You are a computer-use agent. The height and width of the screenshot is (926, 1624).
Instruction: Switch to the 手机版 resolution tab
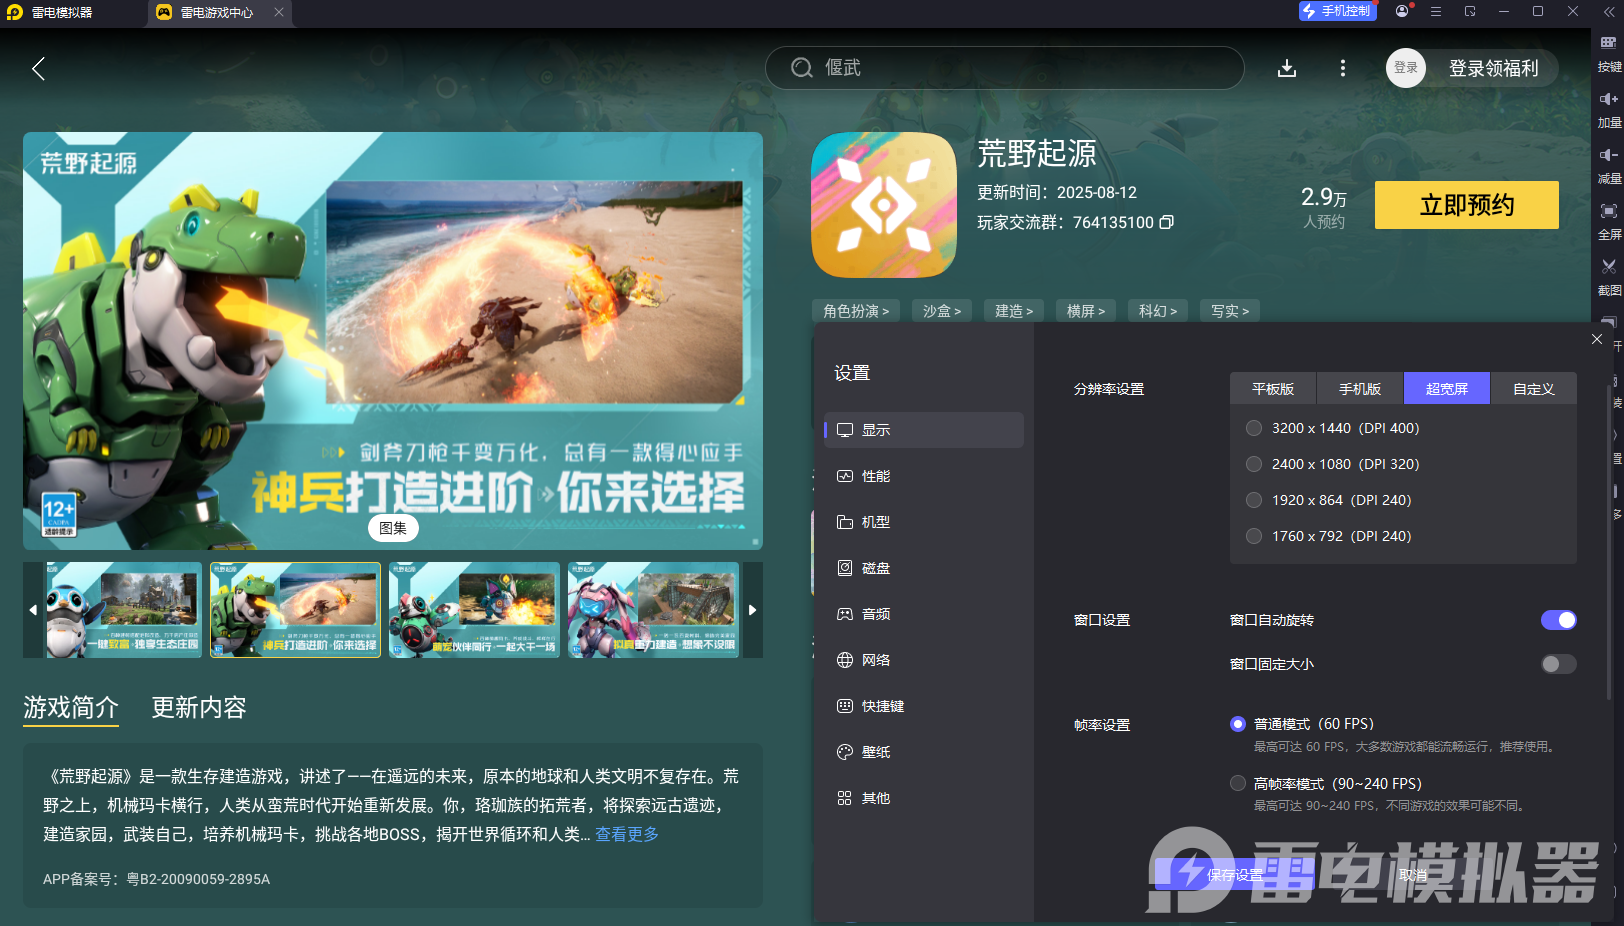tap(1360, 388)
